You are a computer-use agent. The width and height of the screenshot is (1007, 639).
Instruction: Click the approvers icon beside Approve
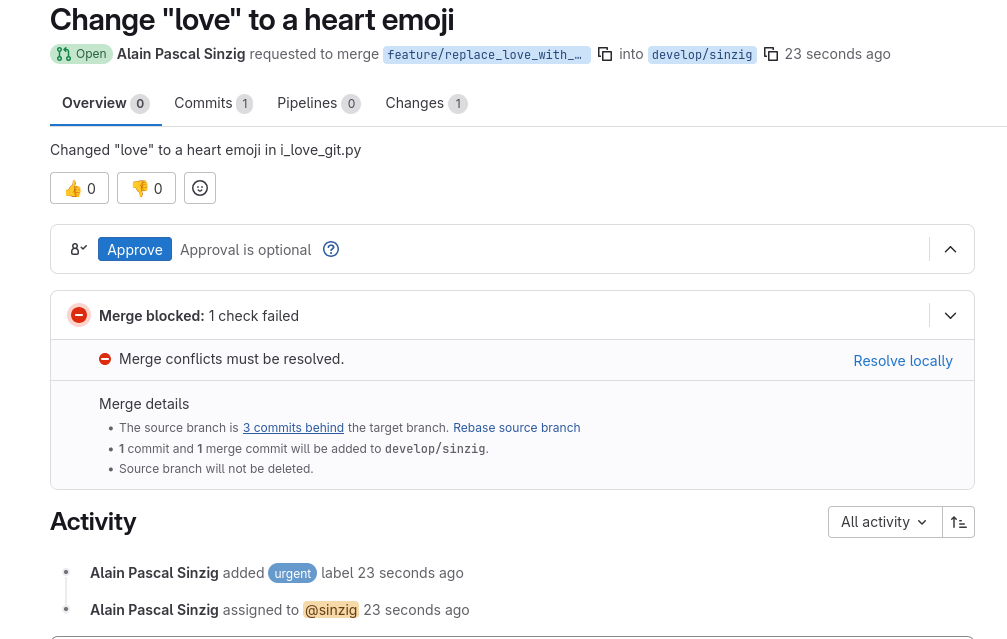tap(79, 249)
